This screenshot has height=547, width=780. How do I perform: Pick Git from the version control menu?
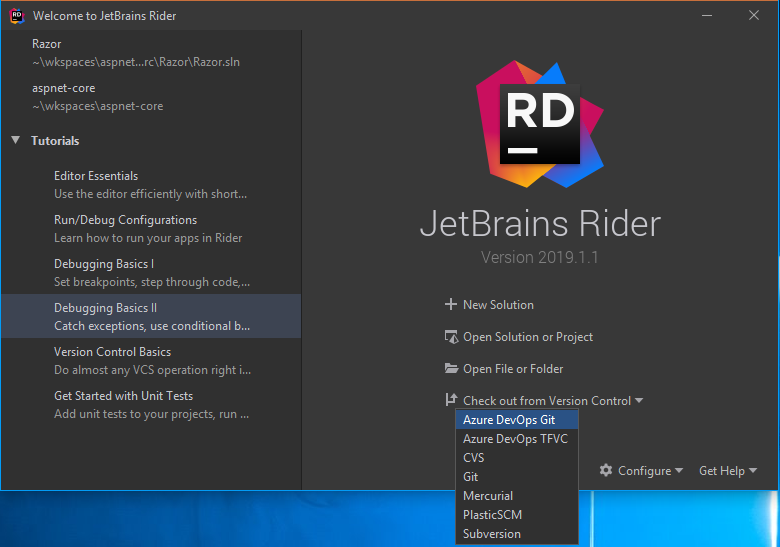click(517, 476)
